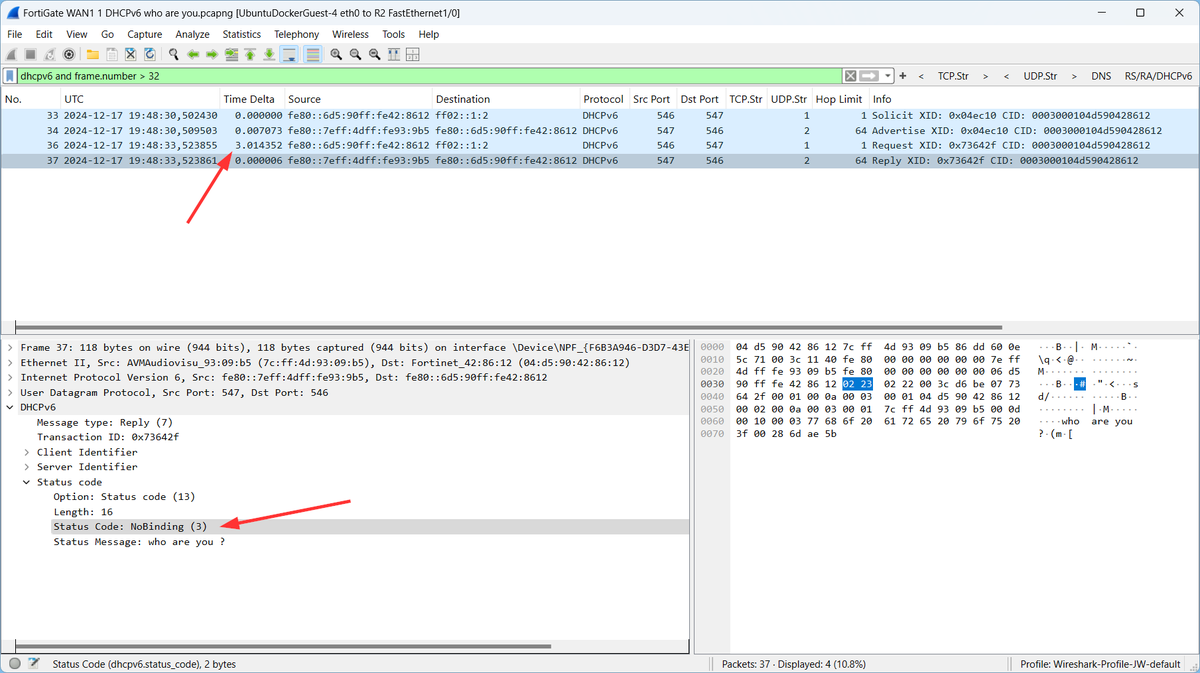Restart the current capture
Screen dimensions: 1200x673
[49, 54]
